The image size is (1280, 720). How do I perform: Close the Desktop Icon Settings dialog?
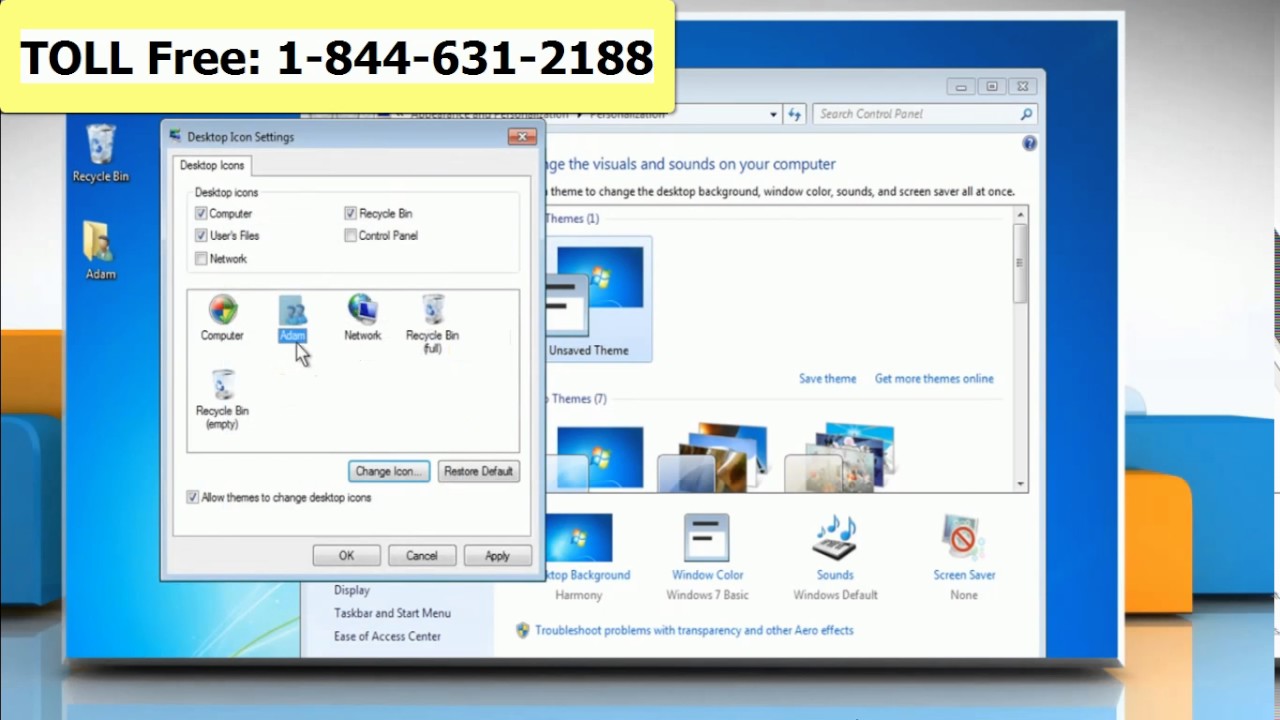tap(521, 137)
